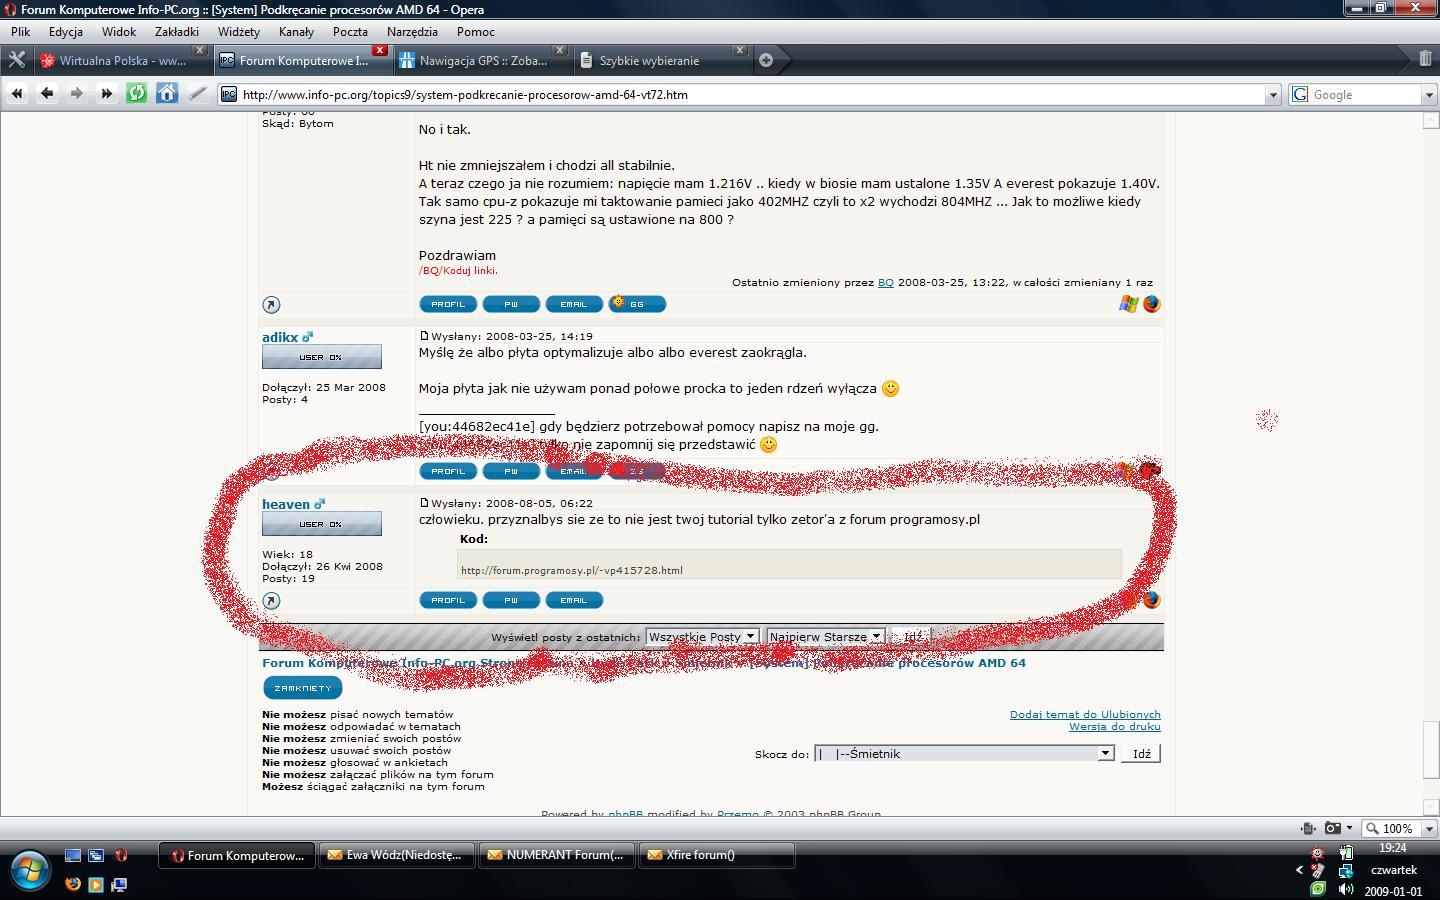1440x900 pixels.
Task: Open the dropdown arrow next to the camera icon
Action: point(1349,828)
